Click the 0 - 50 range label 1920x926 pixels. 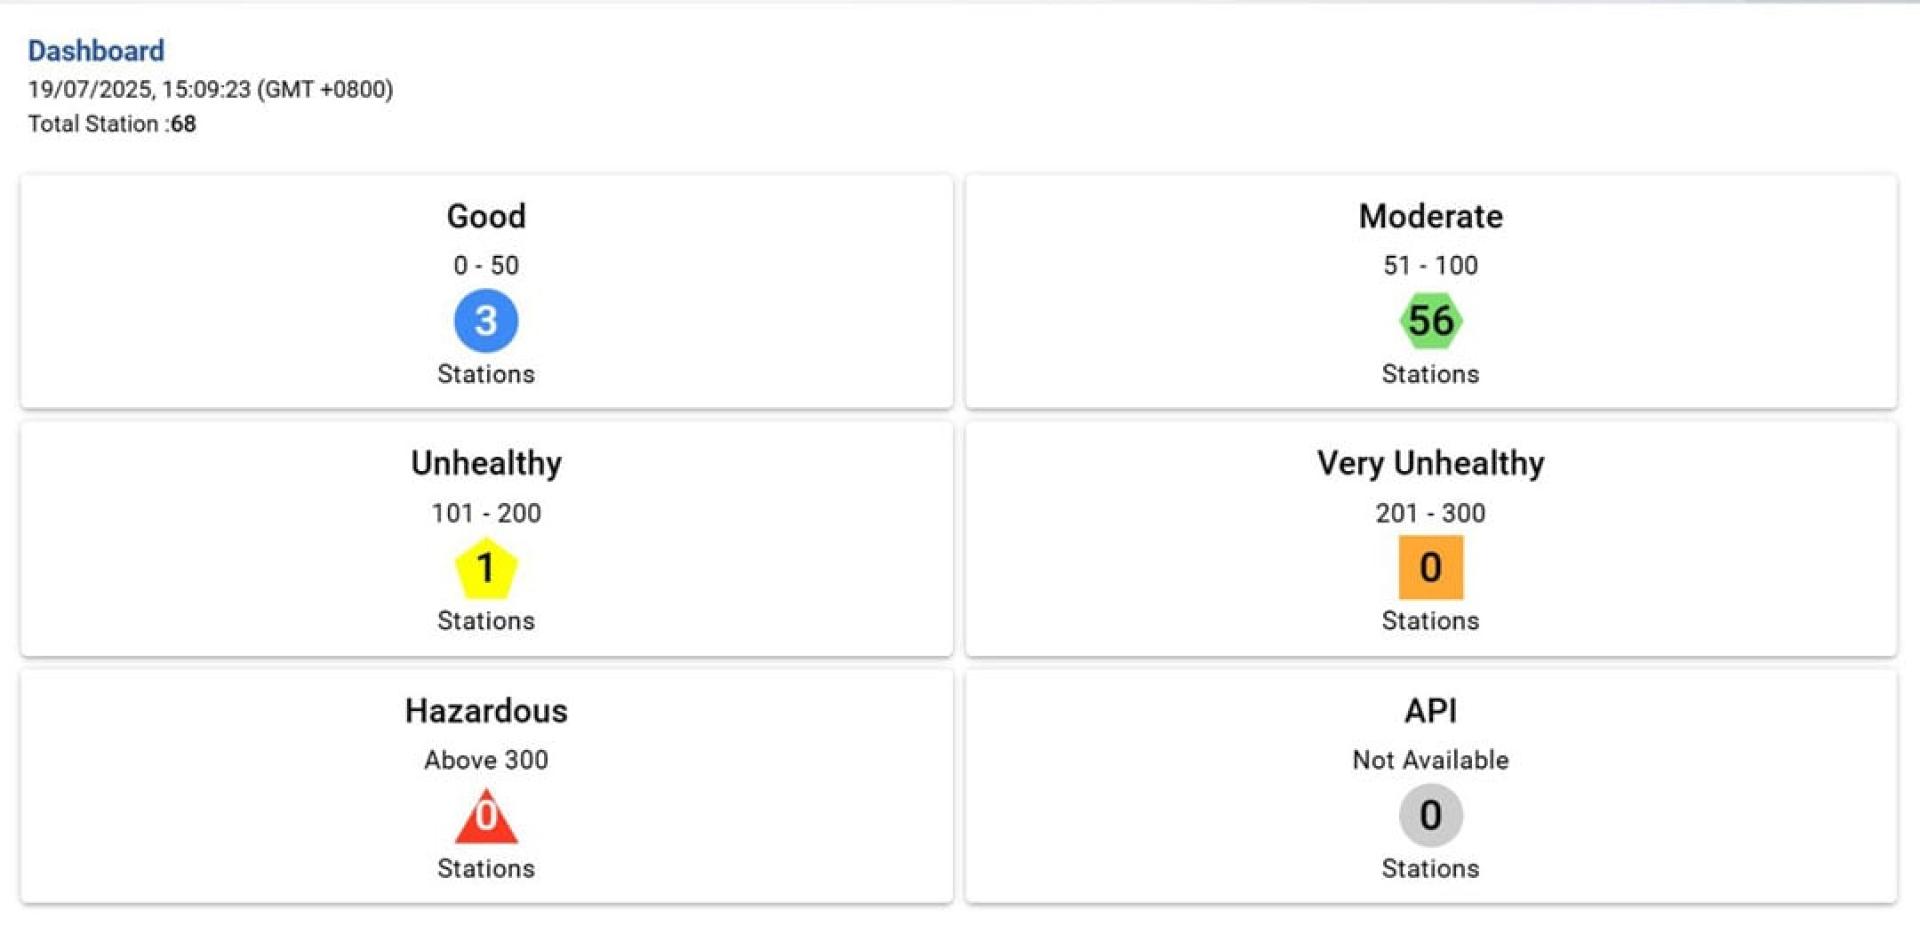click(486, 265)
